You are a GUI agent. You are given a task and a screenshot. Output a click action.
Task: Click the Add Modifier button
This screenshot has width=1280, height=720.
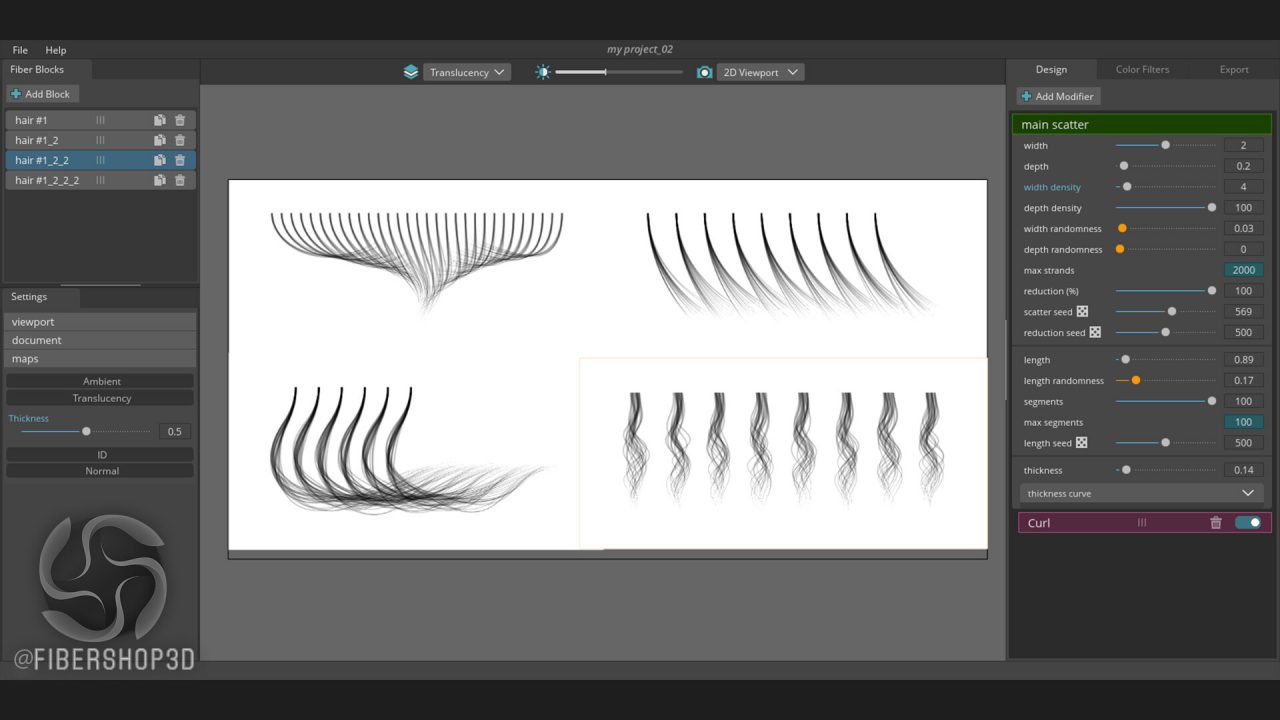pyautogui.click(x=1058, y=96)
